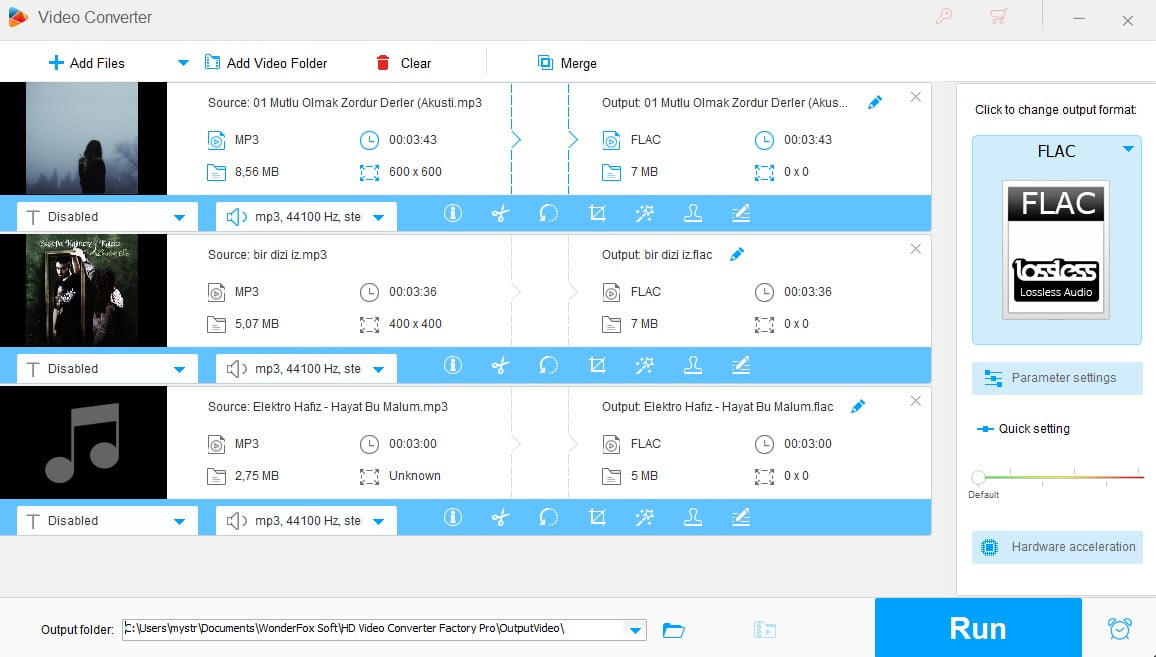
Task: Expand the FLAC output format dropdown
Action: pyautogui.click(x=1128, y=151)
